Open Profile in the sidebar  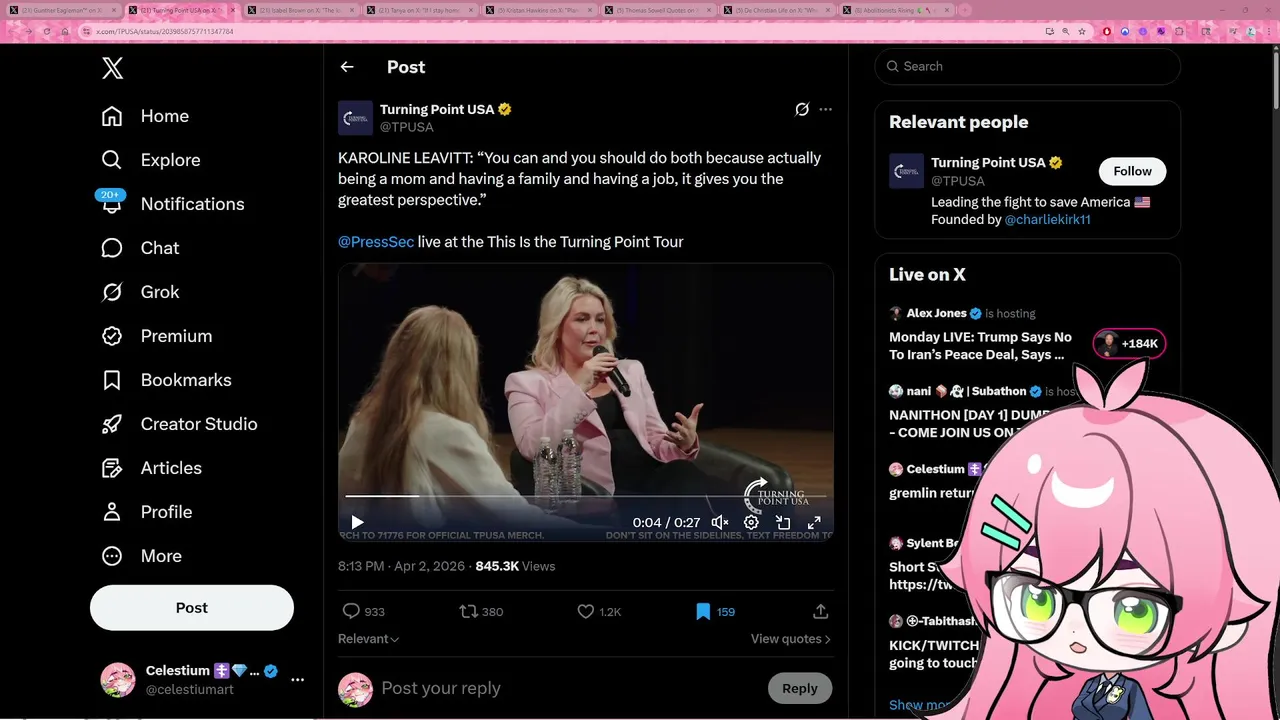pyautogui.click(x=146, y=512)
